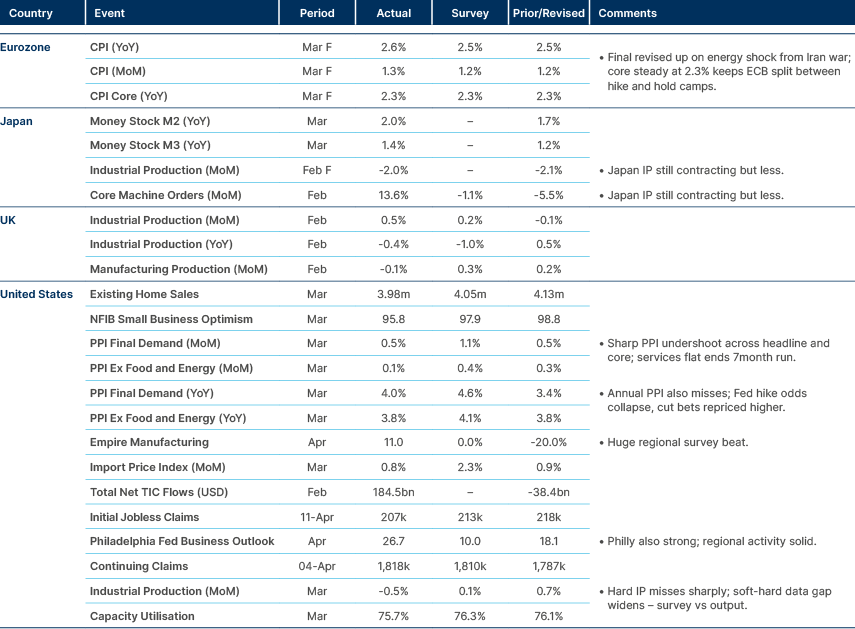Open the Initial Jobless Claims entry

[142, 517]
